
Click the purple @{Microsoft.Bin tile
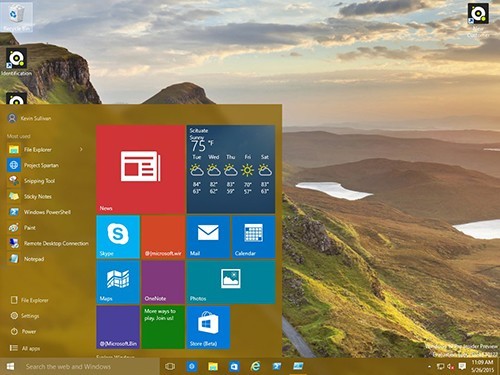(x=118, y=327)
